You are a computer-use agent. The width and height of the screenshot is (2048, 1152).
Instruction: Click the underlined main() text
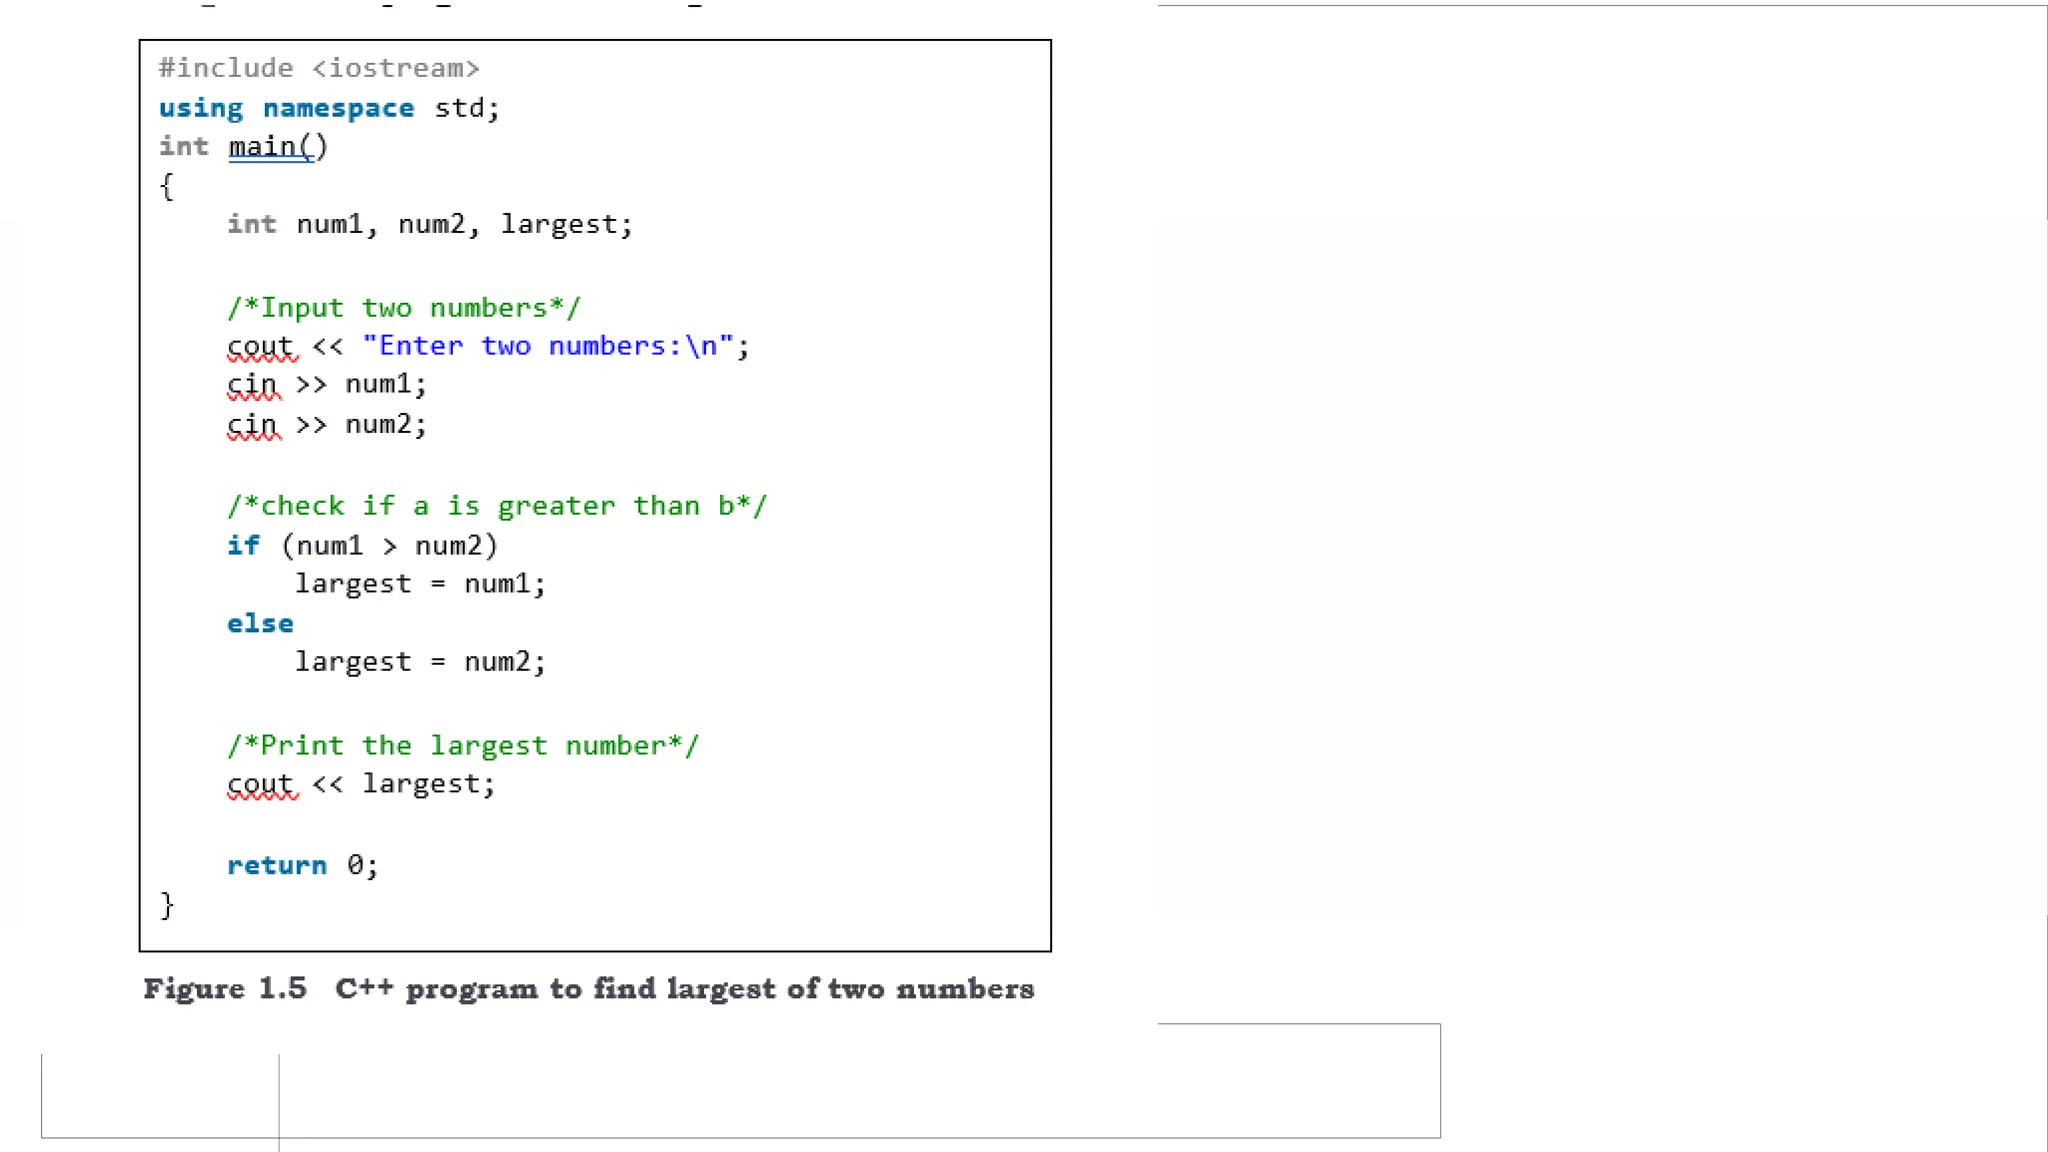pos(277,147)
